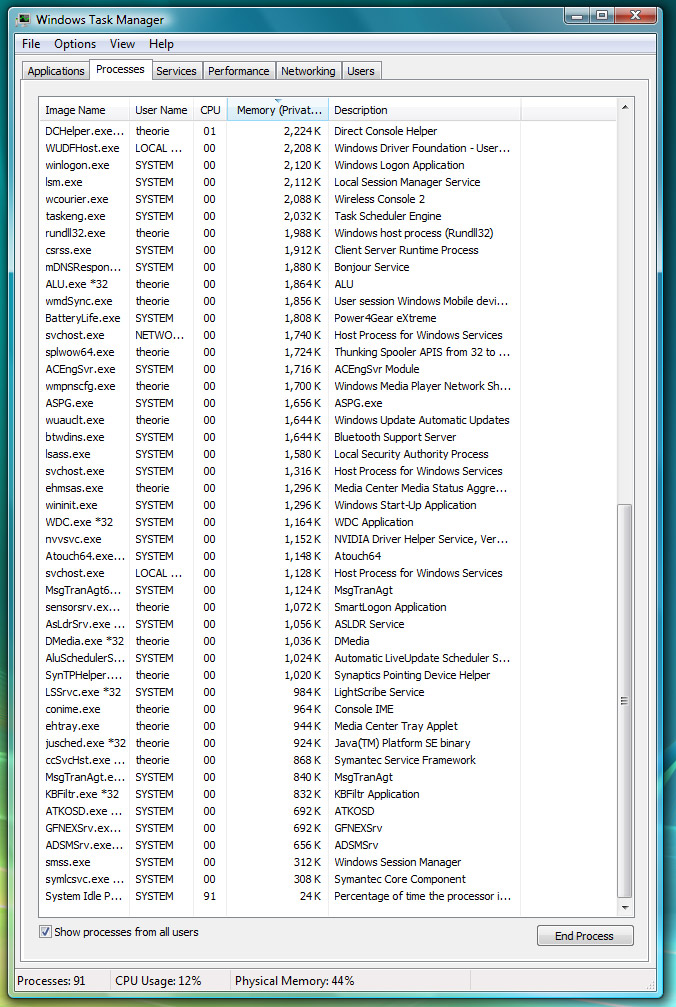This screenshot has width=676, height=1007.
Task: Sort by User Name column header
Action: (161, 110)
